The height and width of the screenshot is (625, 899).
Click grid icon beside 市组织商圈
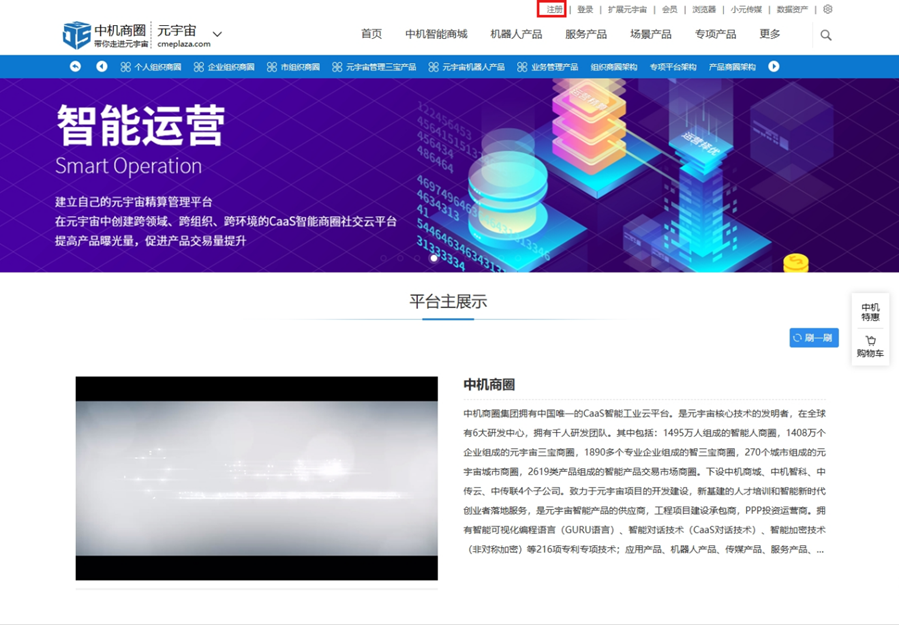(x=272, y=67)
